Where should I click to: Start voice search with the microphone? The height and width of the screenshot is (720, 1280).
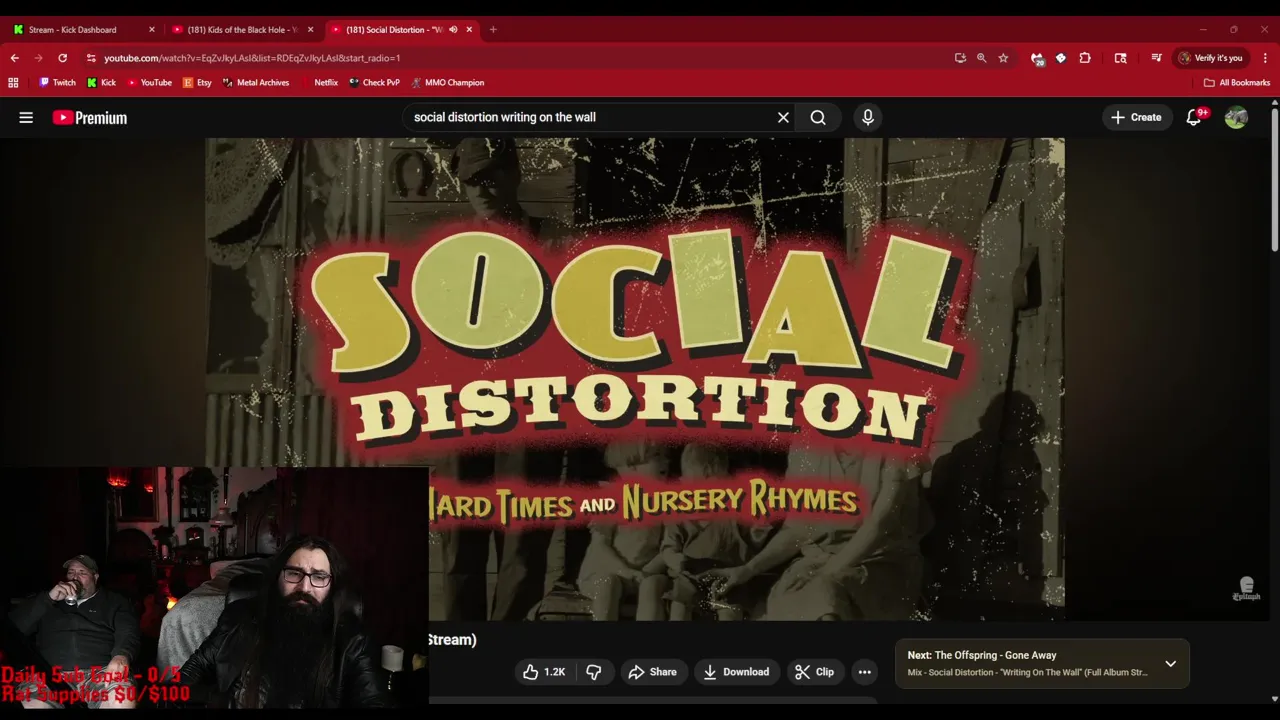(868, 117)
